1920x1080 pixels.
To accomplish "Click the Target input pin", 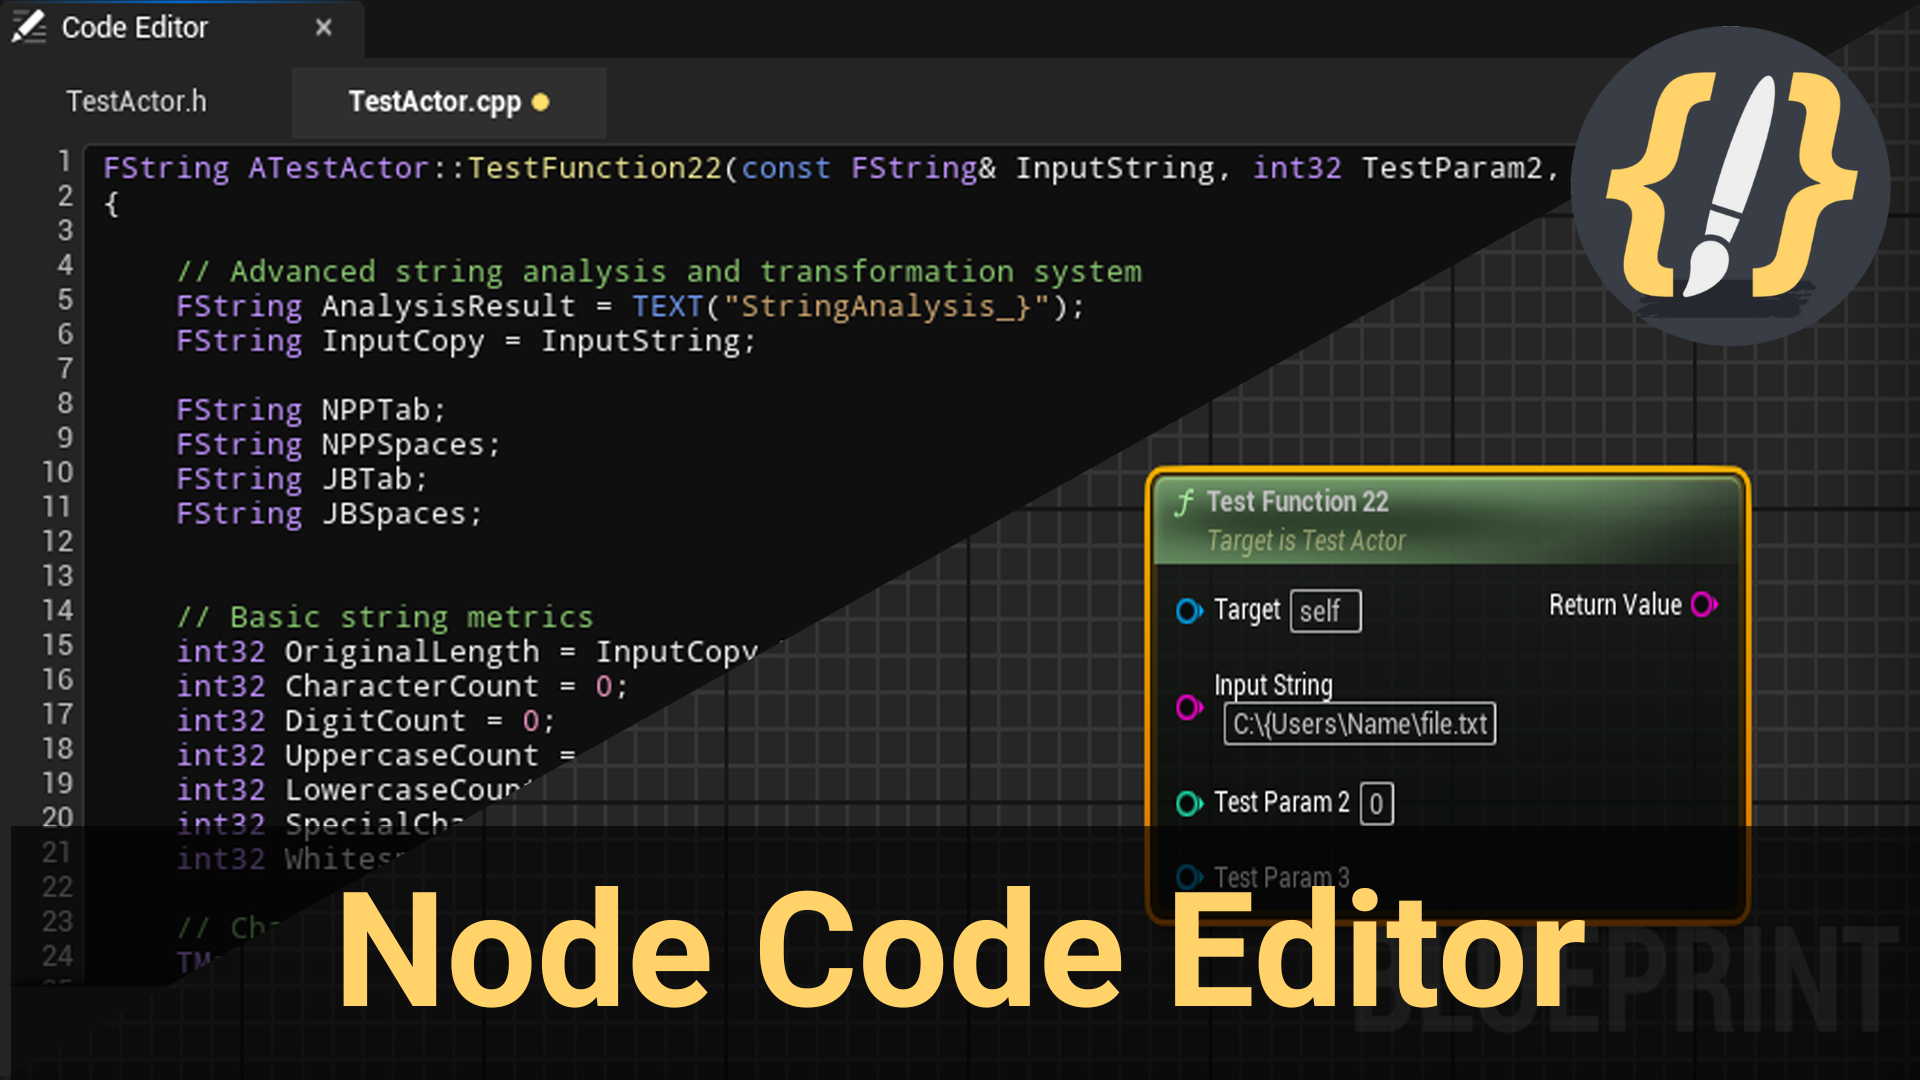I will tap(1188, 611).
